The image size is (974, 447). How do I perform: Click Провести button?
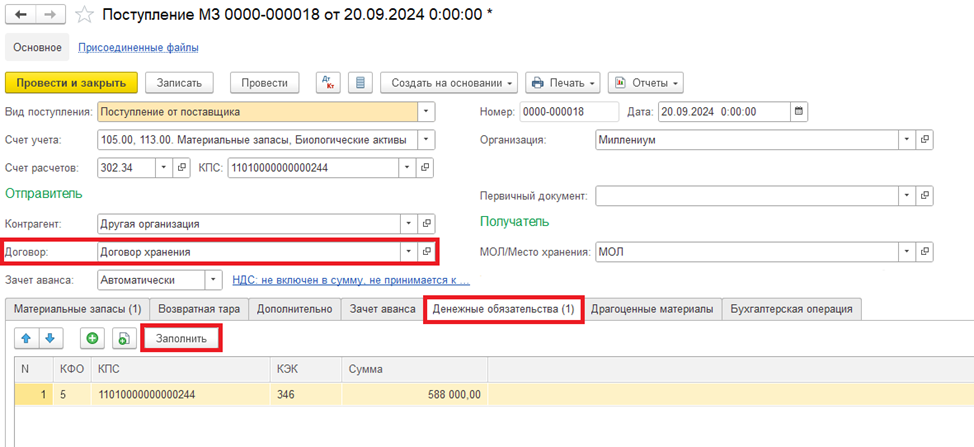(265, 83)
